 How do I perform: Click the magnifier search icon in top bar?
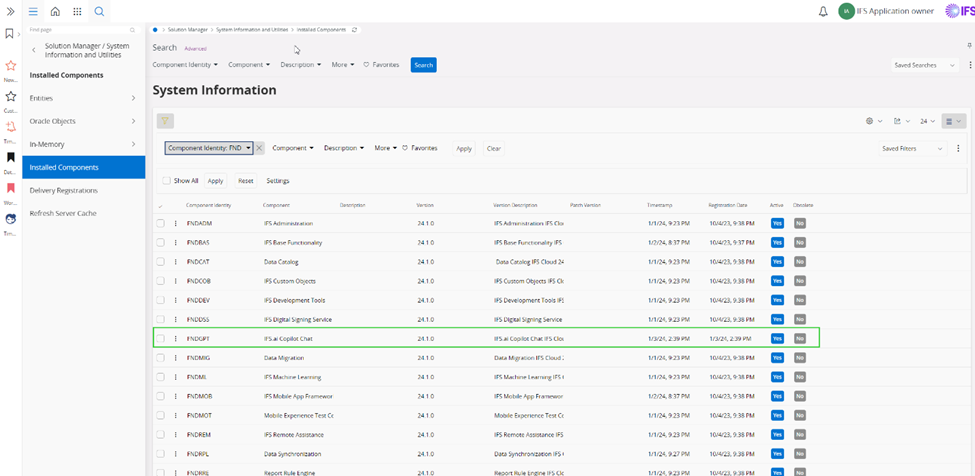tap(99, 11)
